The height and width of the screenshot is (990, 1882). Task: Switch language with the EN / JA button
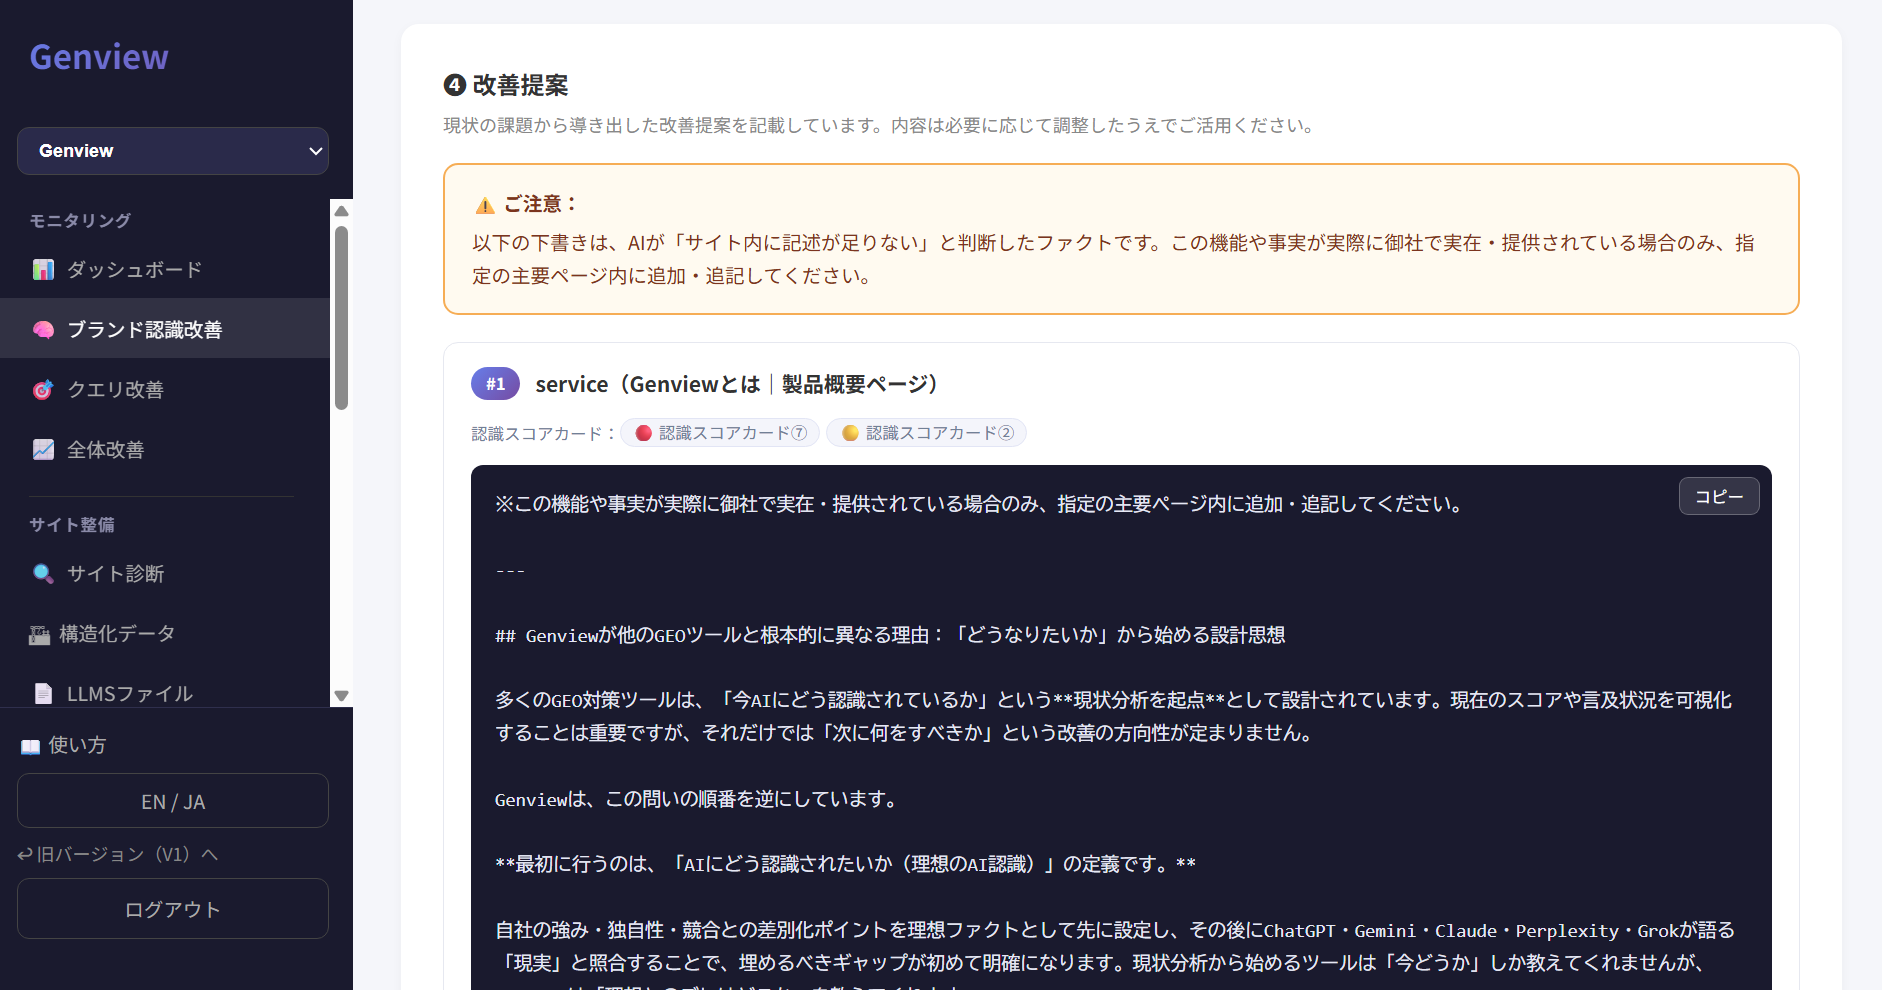pos(173,801)
